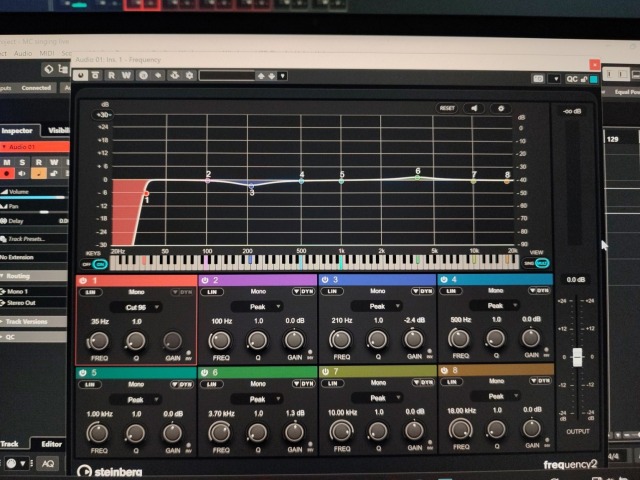Click band 3 gain value -2.4 dB

[x=414, y=320]
